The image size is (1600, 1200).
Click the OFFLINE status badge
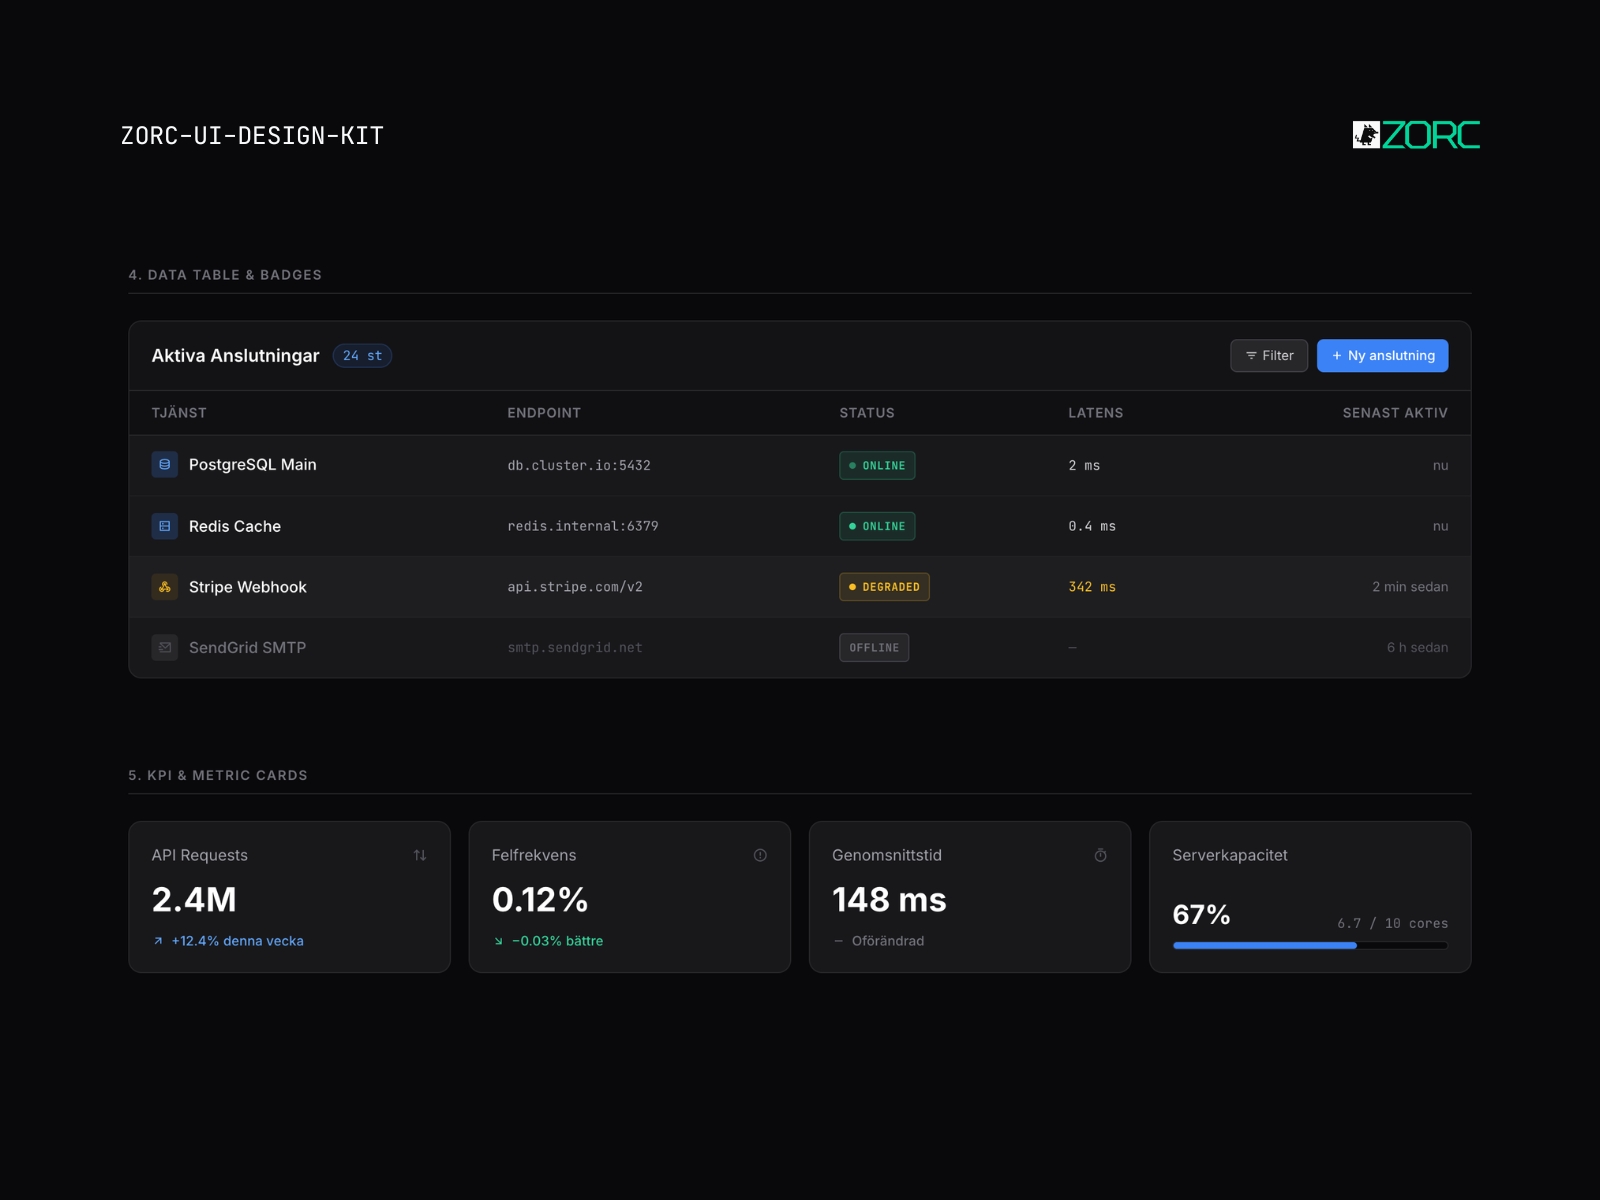[x=874, y=648]
